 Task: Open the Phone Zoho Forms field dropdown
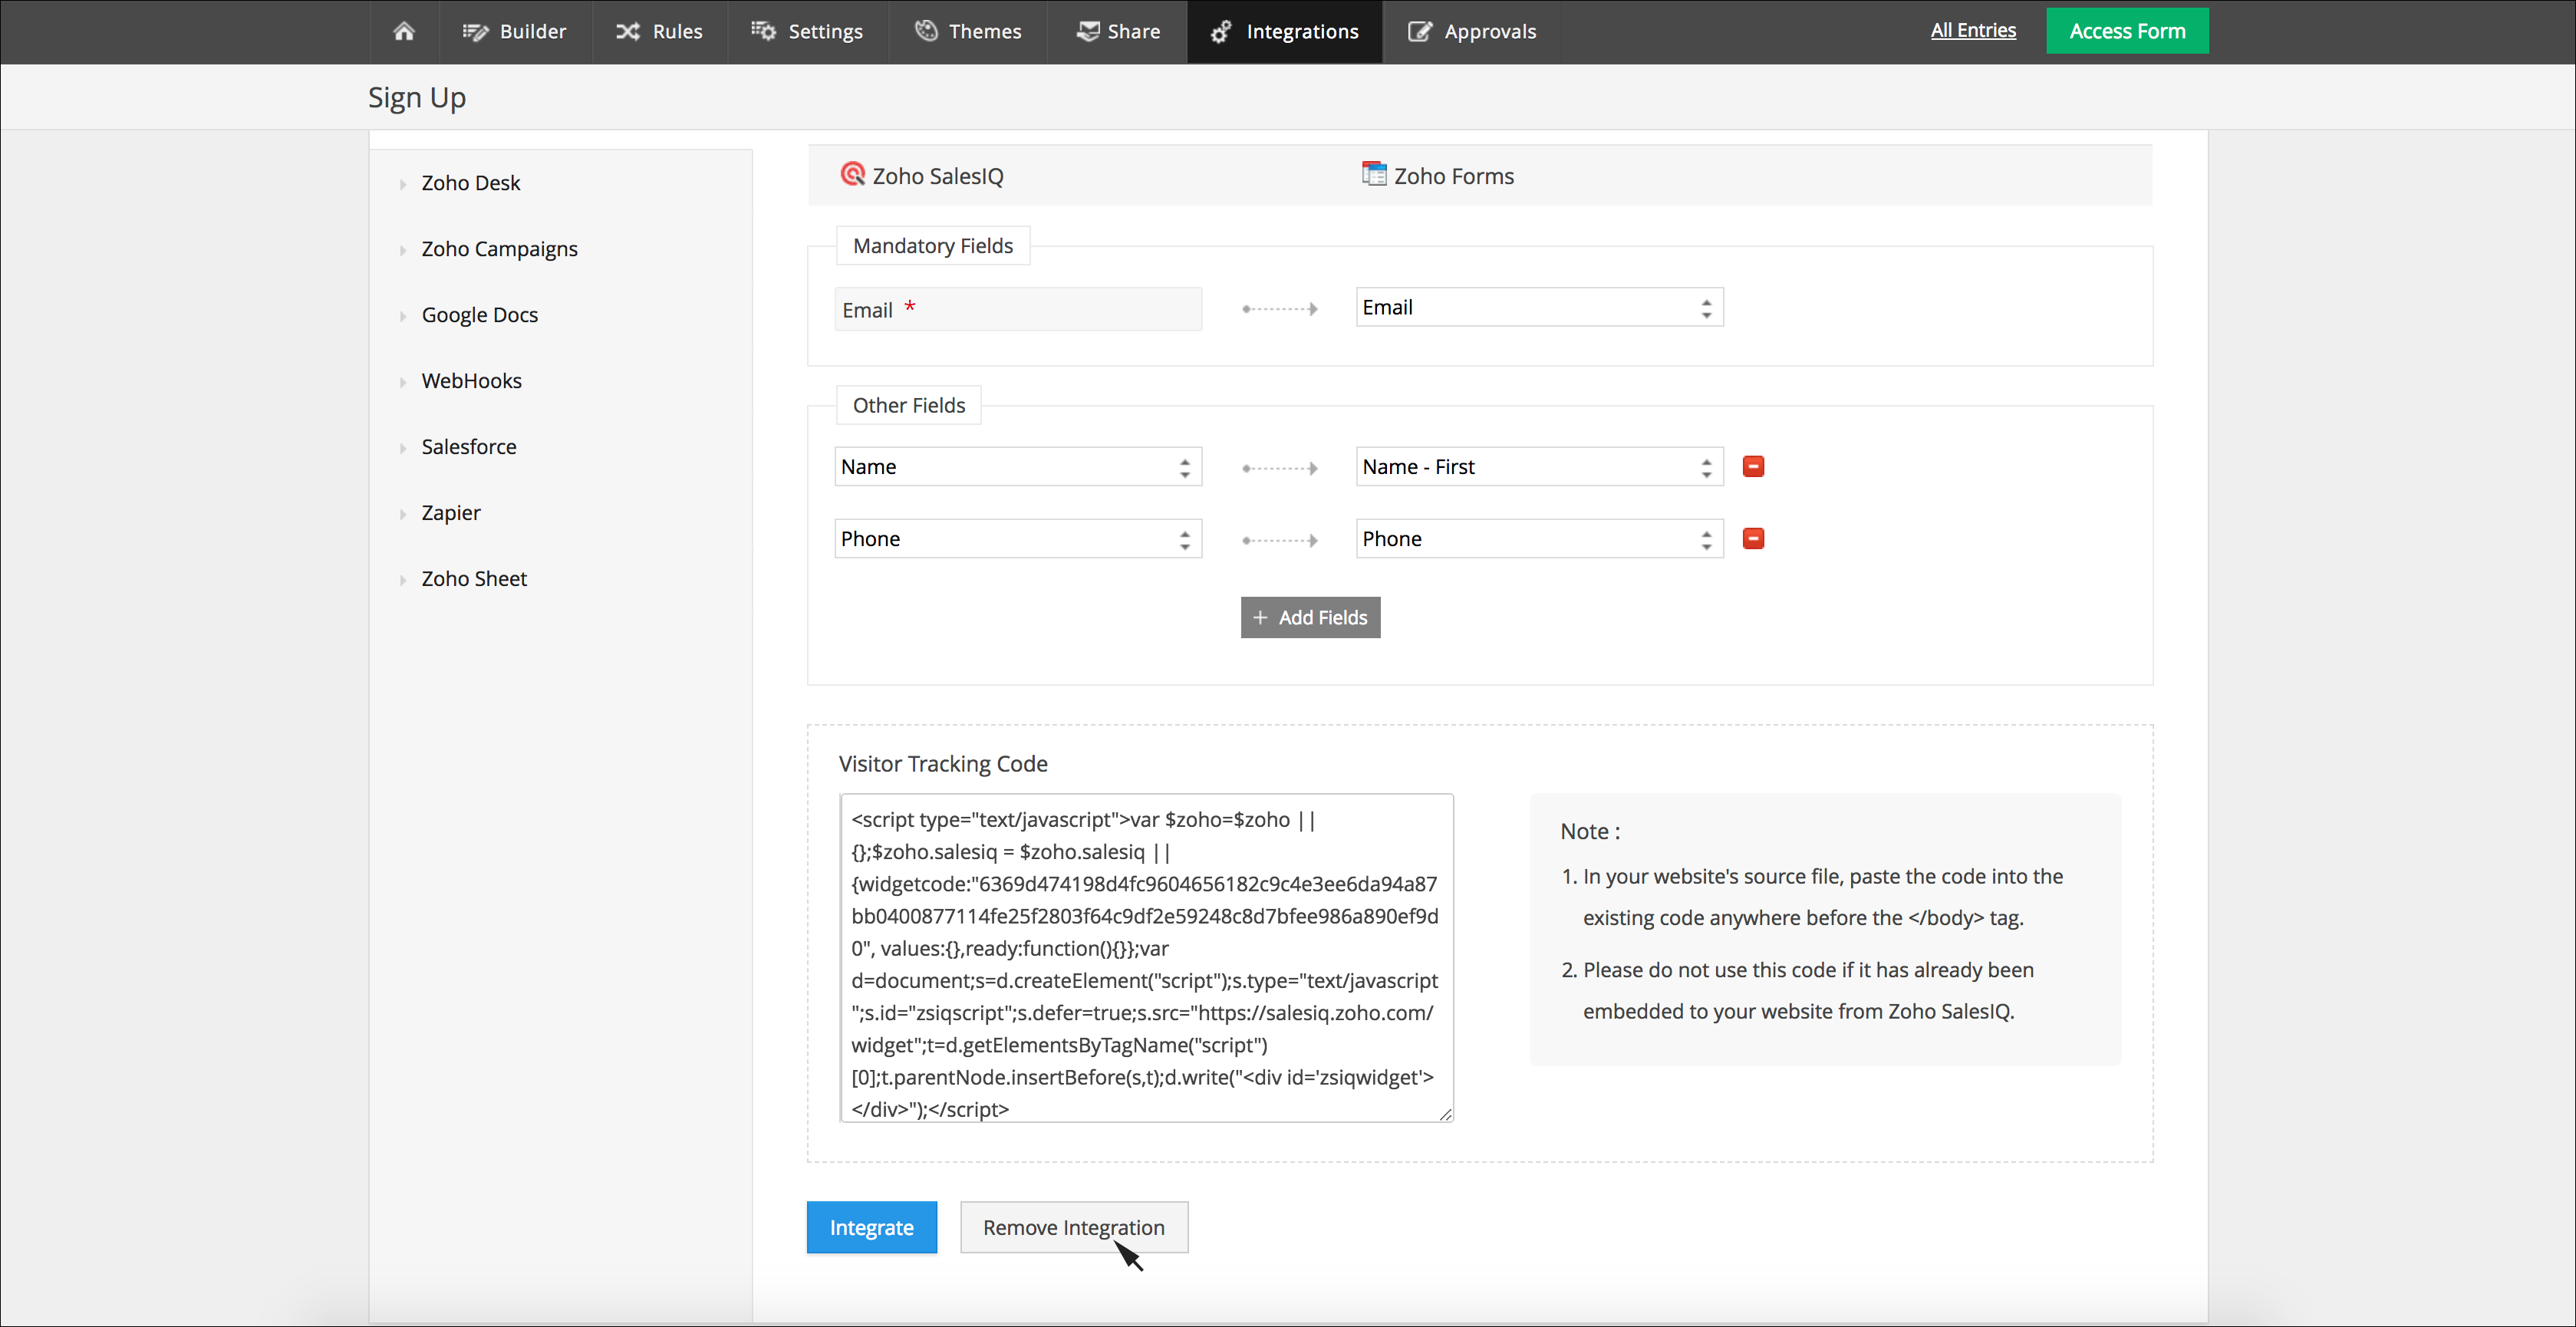pyautogui.click(x=1539, y=539)
